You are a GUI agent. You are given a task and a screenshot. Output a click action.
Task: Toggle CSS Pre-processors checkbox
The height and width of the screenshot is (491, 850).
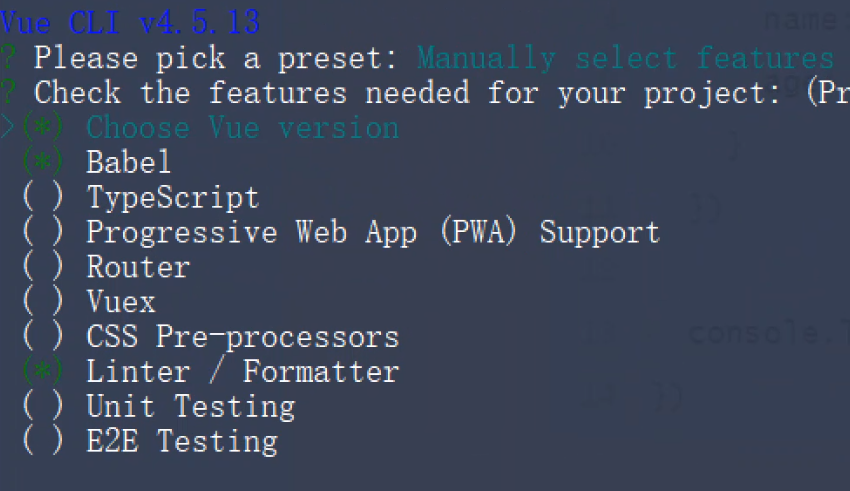point(42,337)
